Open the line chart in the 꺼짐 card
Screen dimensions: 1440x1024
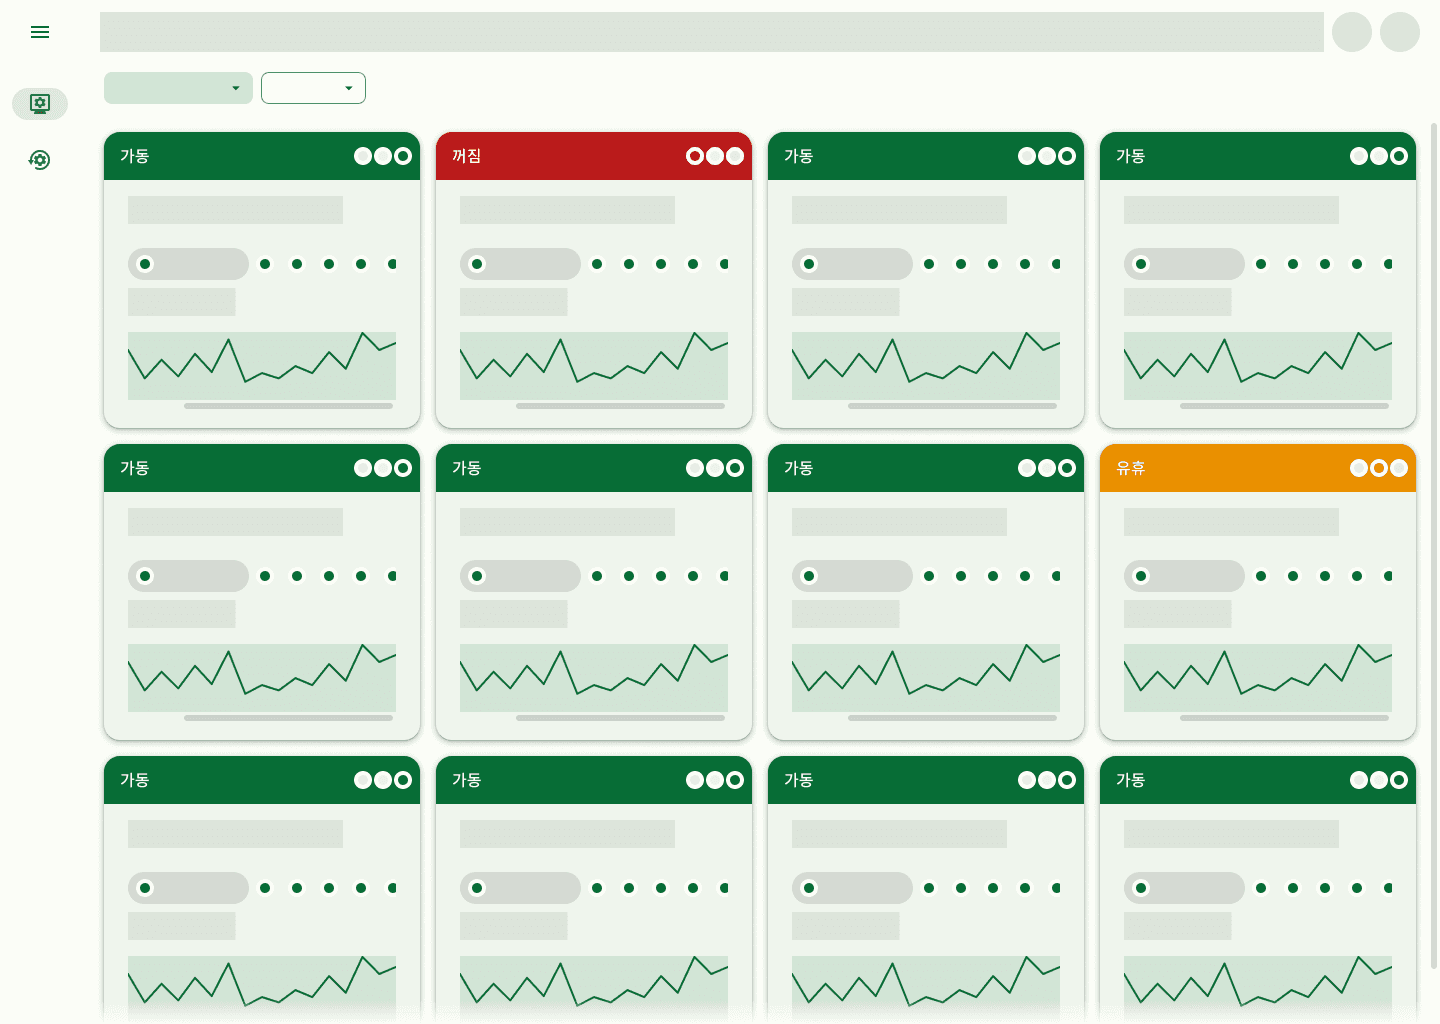pyautogui.click(x=594, y=366)
